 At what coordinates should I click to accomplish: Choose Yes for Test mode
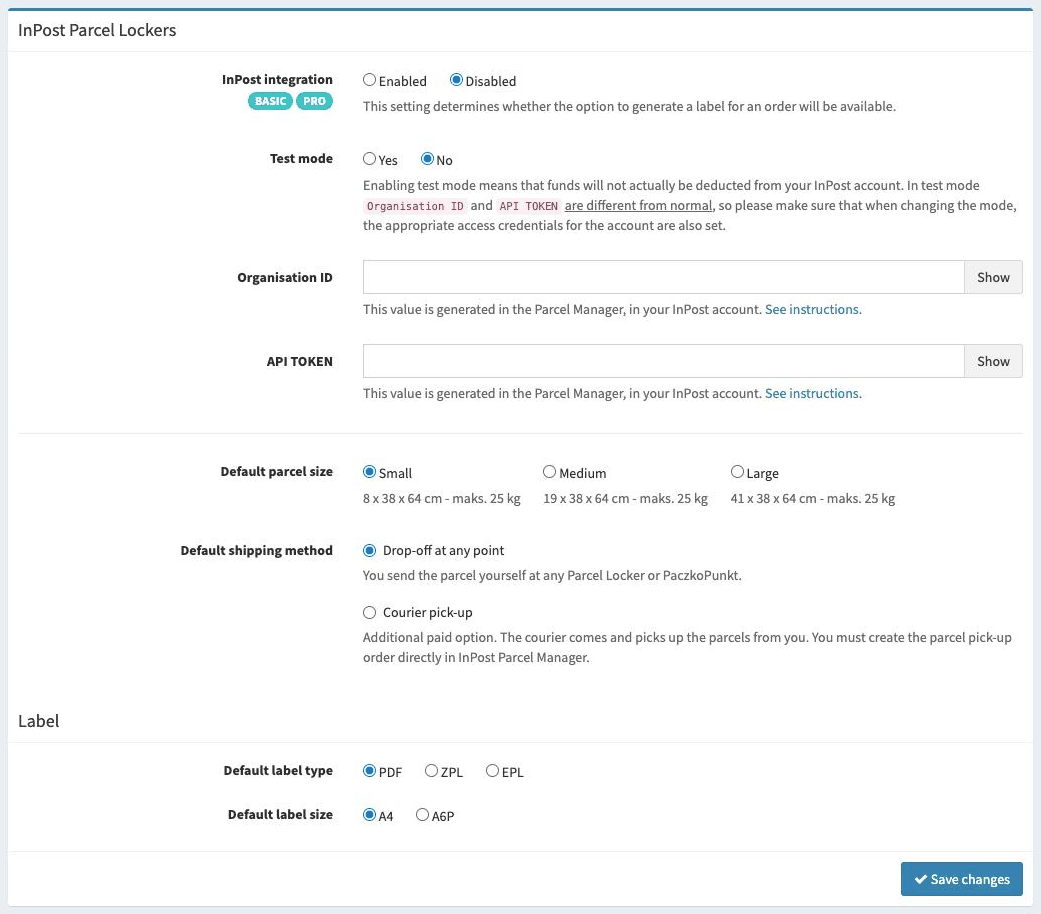tap(369, 159)
